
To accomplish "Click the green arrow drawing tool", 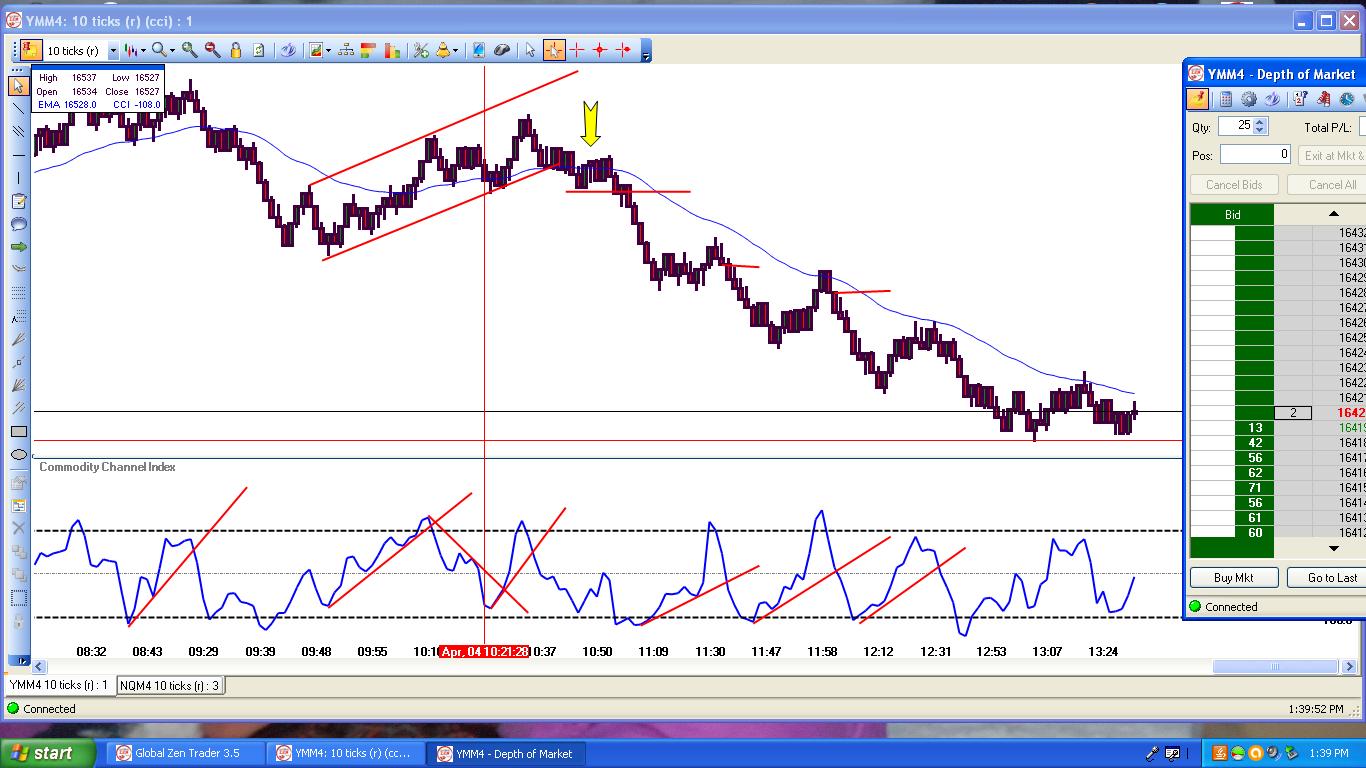I will [x=18, y=247].
